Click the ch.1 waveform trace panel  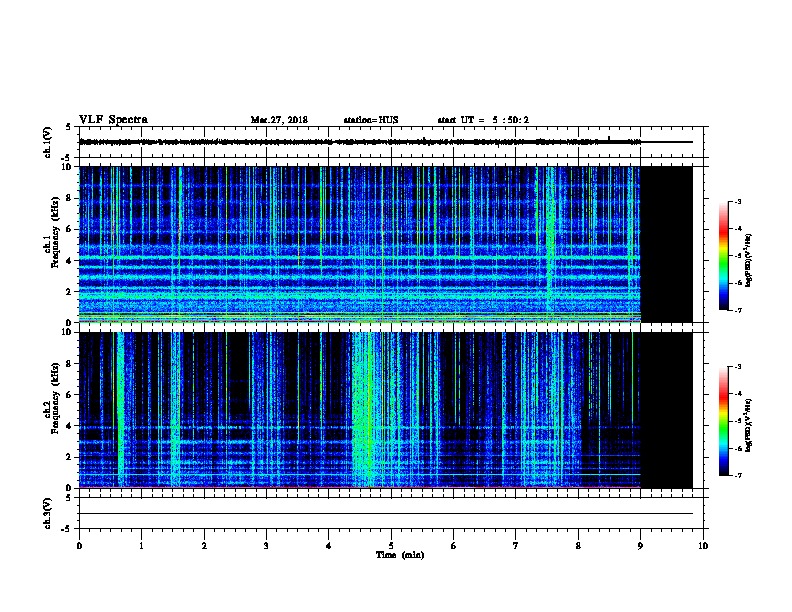coord(391,142)
